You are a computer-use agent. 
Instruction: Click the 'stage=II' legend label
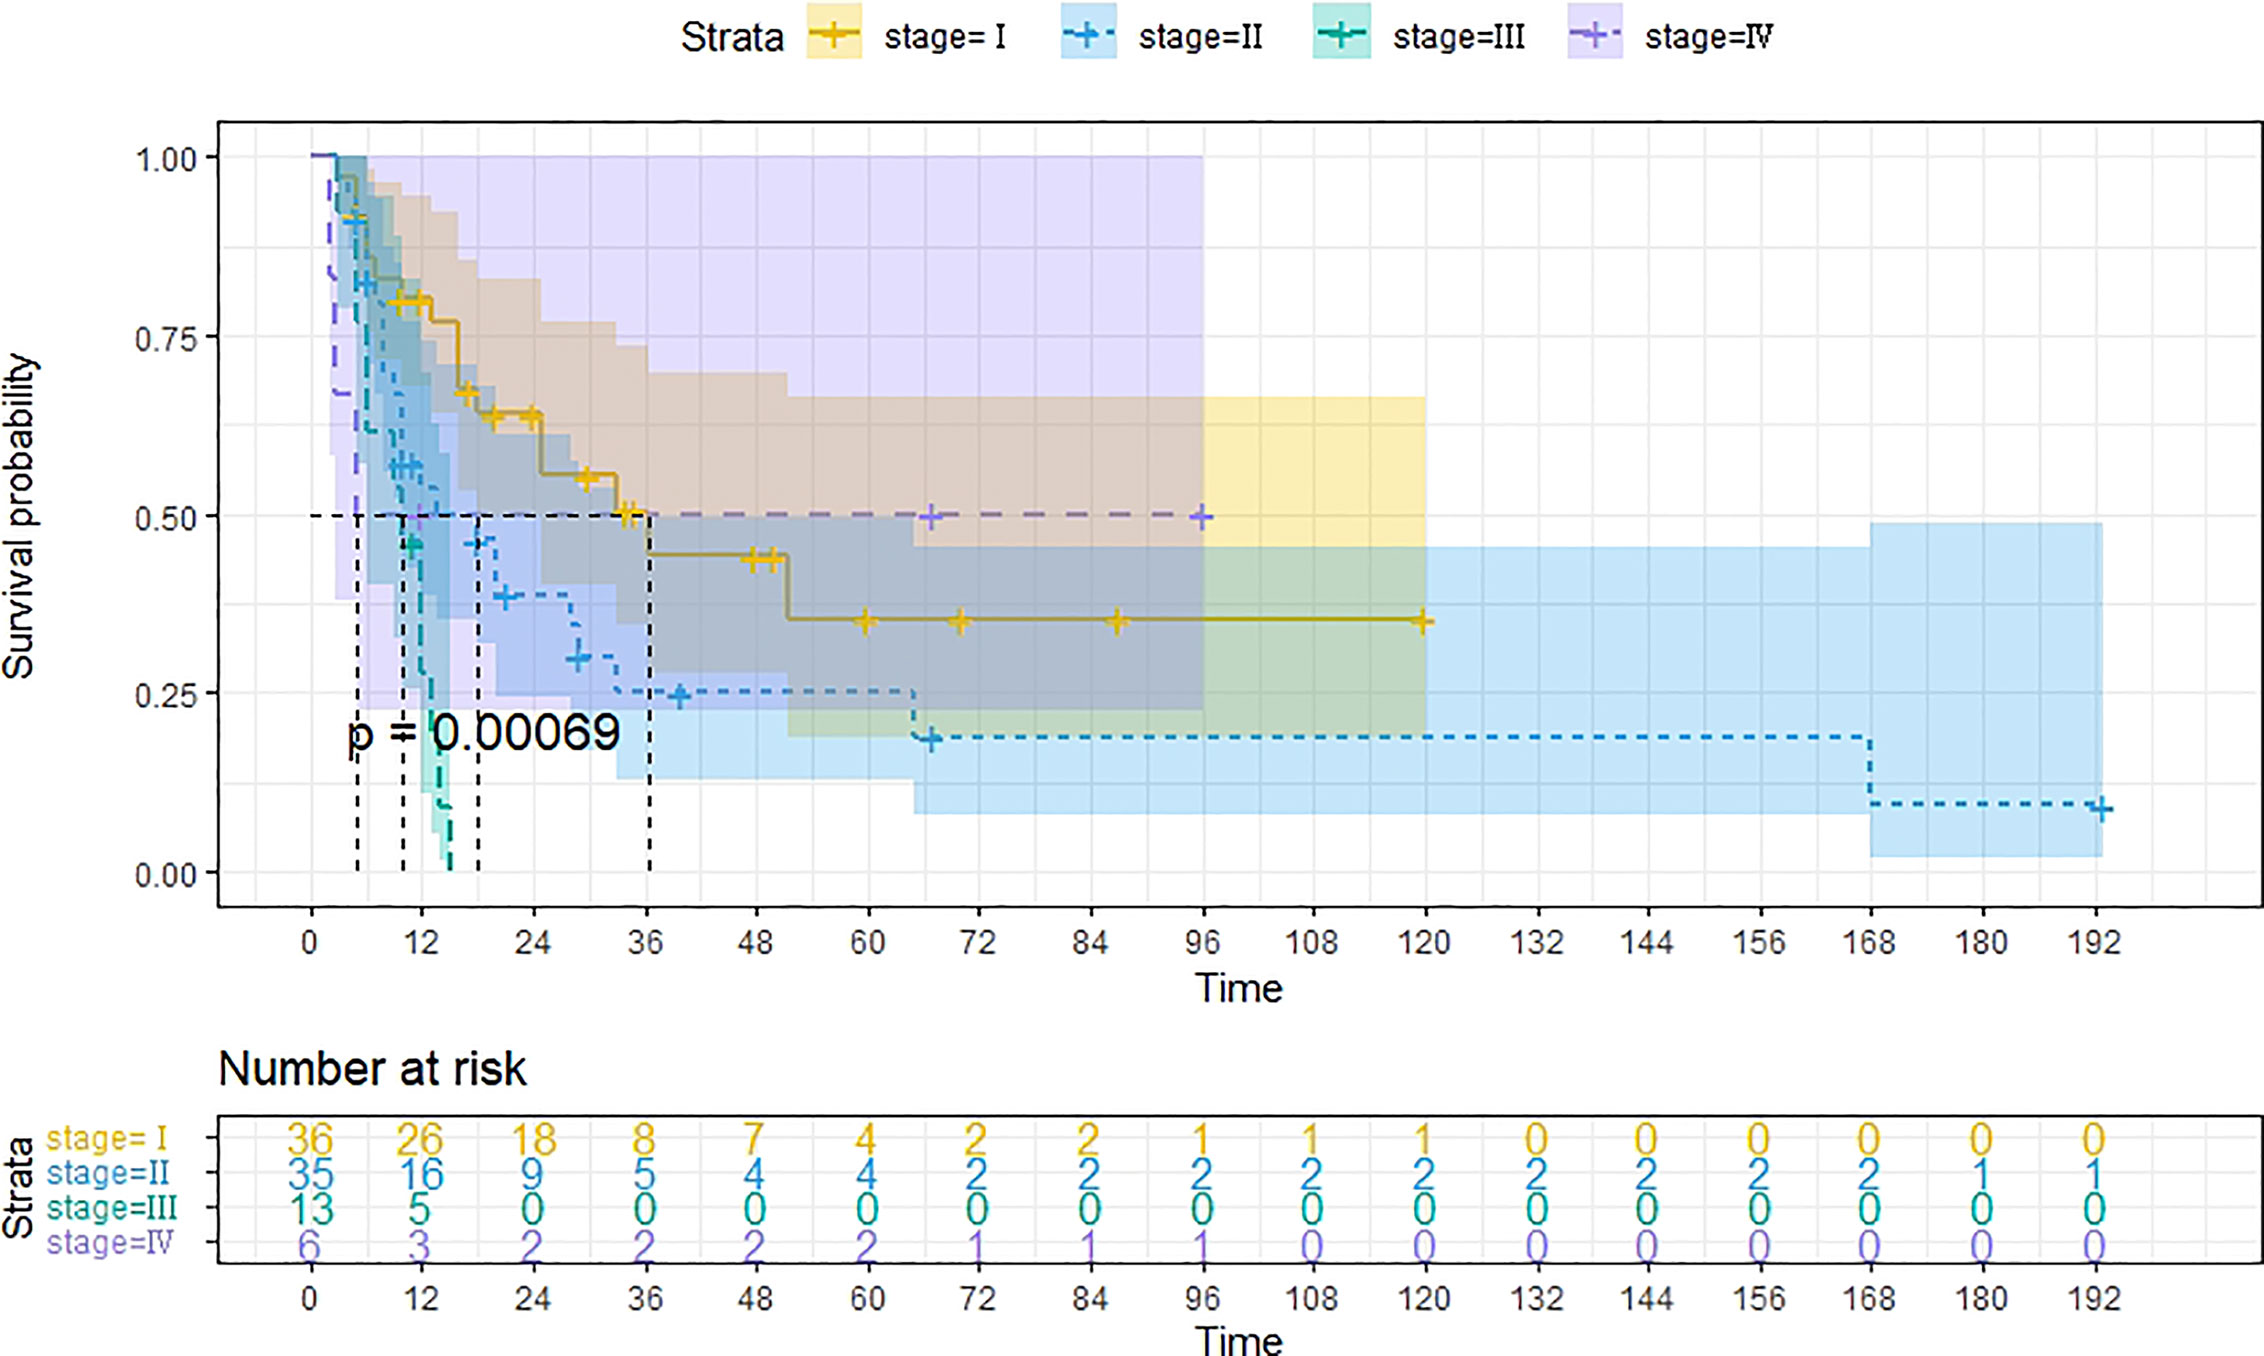coord(1200,38)
